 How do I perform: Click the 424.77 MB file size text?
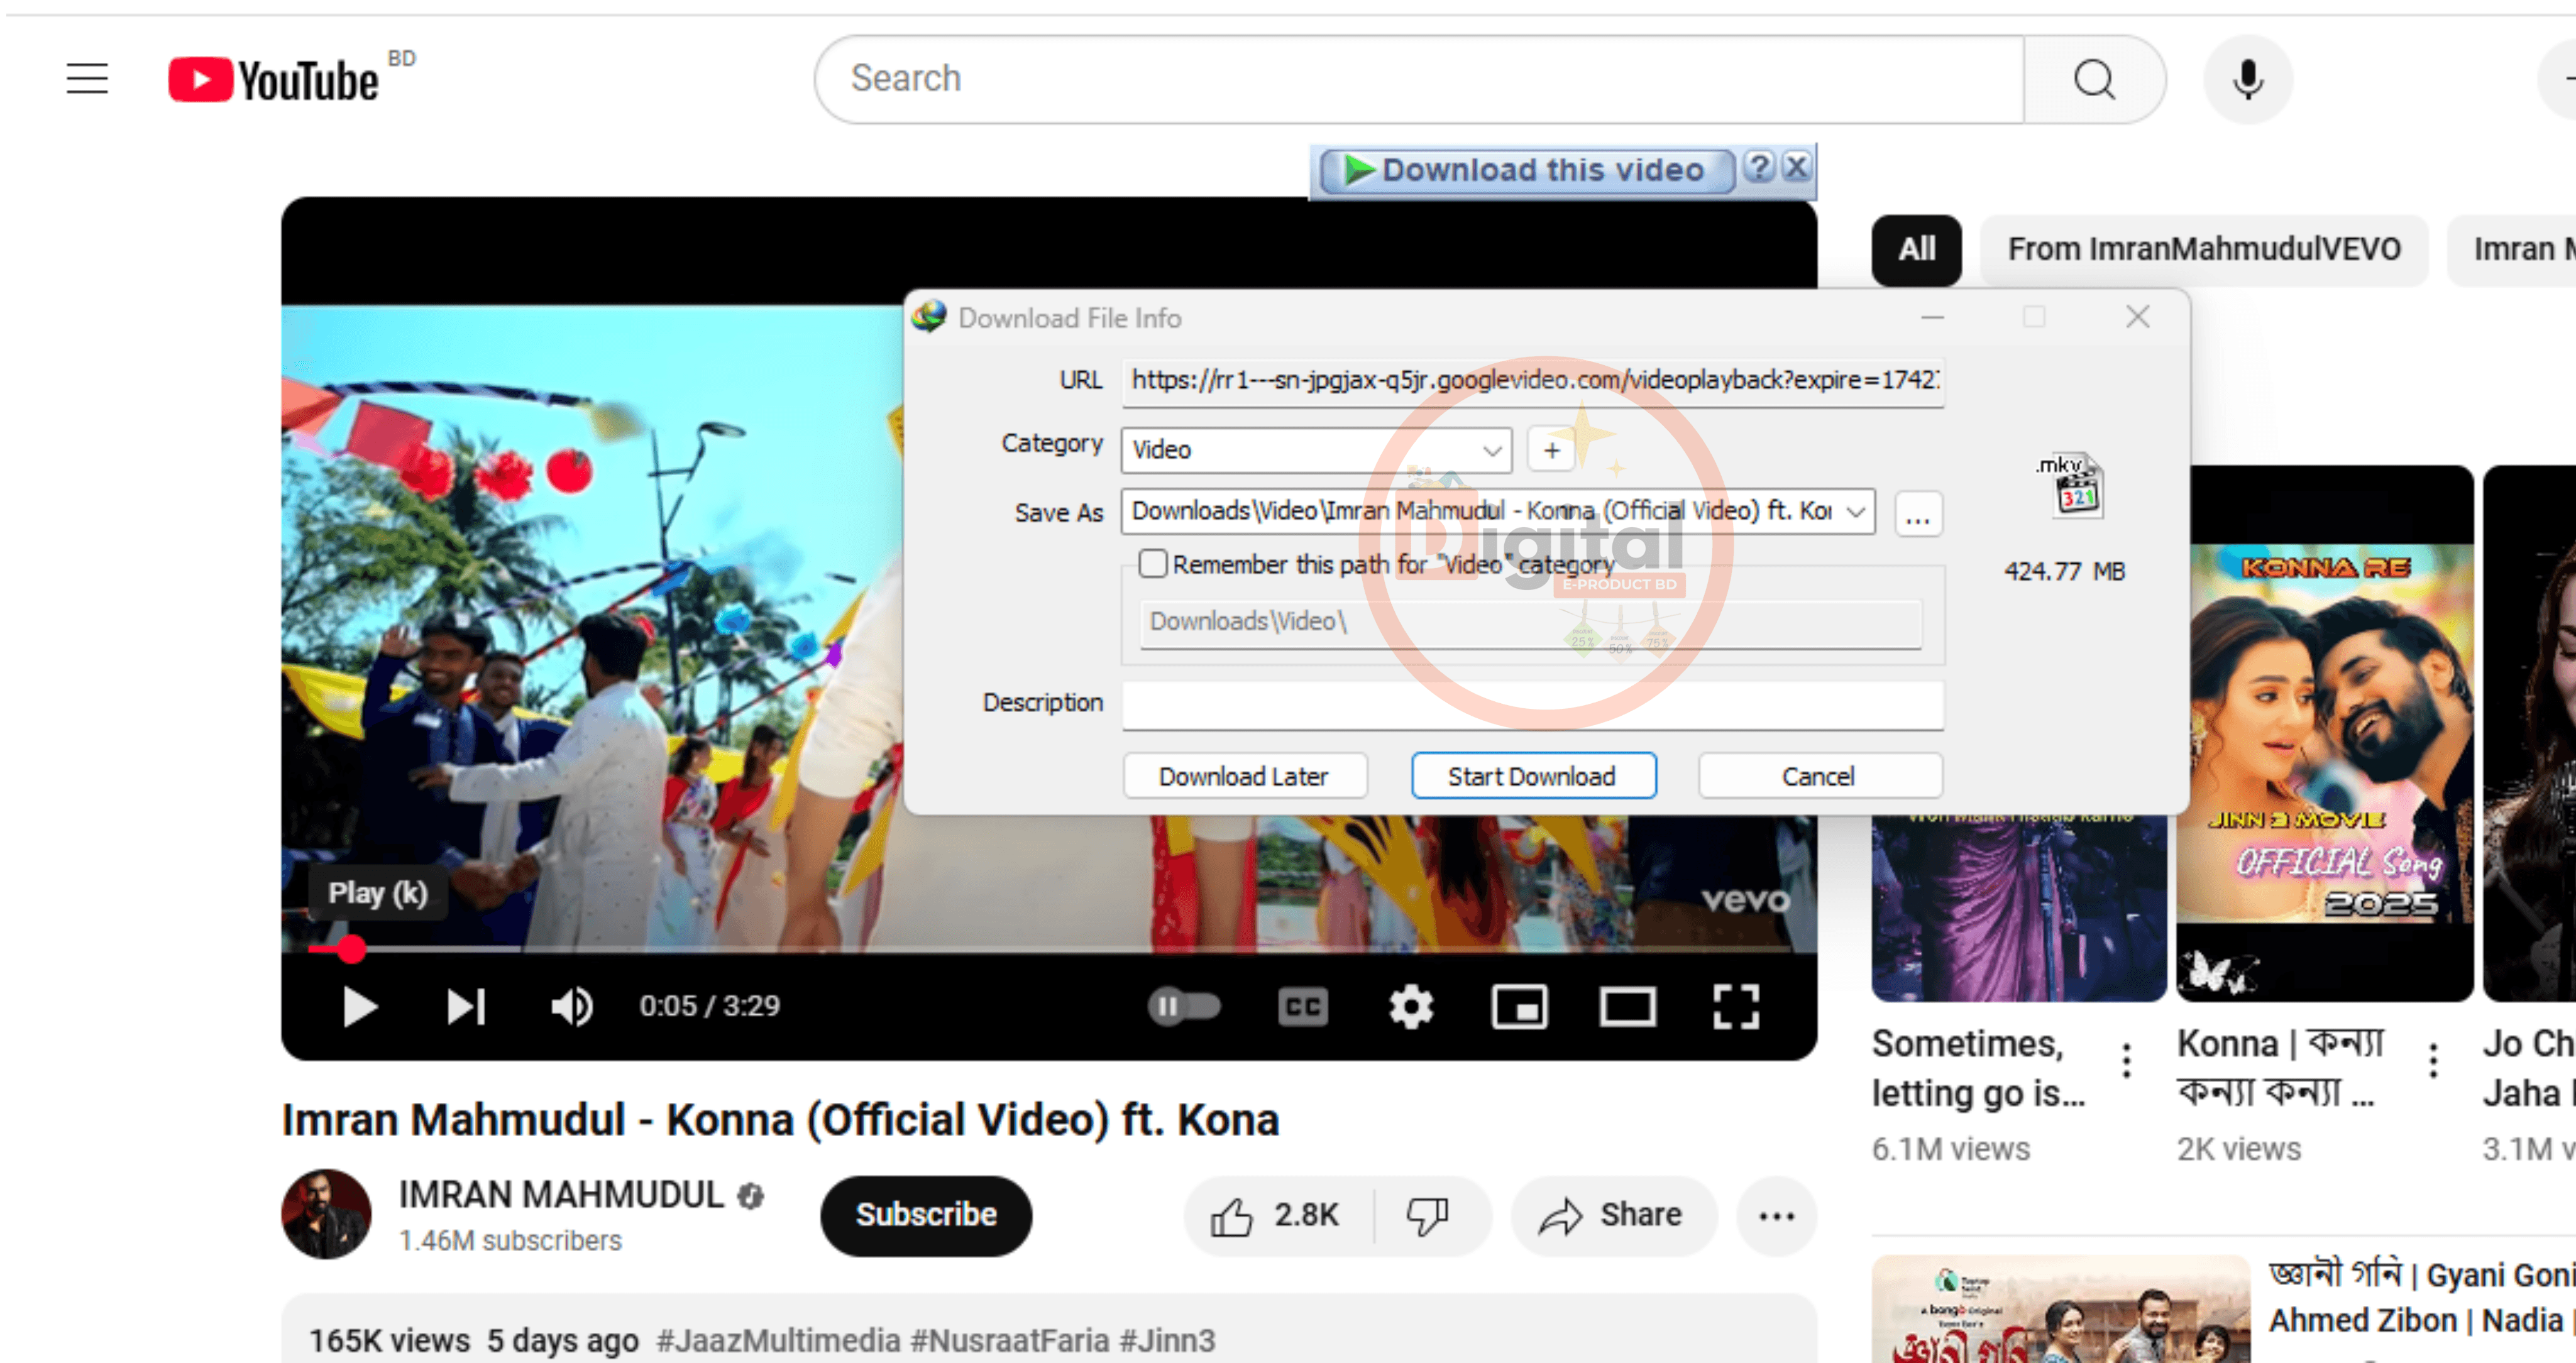pyautogui.click(x=2064, y=571)
